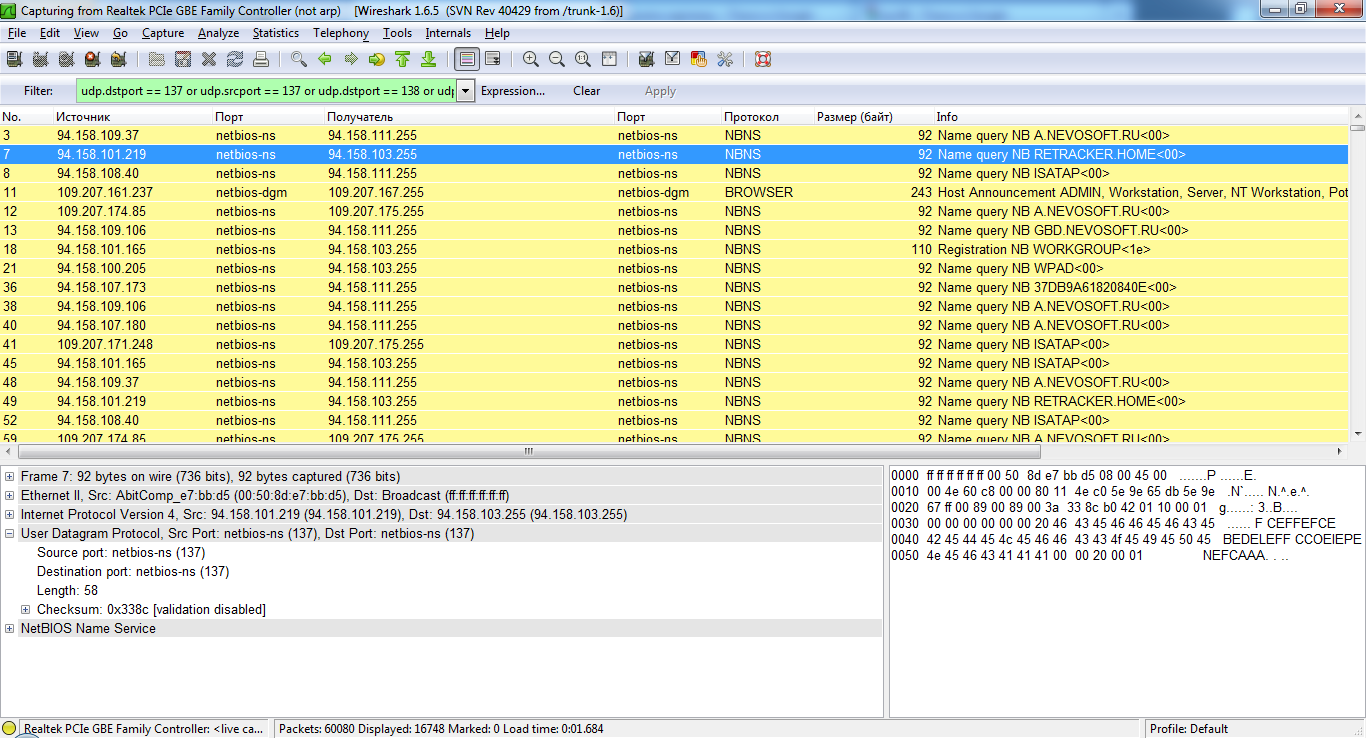Sort by the Получатель column header
The width and height of the screenshot is (1366, 738).
click(469, 117)
